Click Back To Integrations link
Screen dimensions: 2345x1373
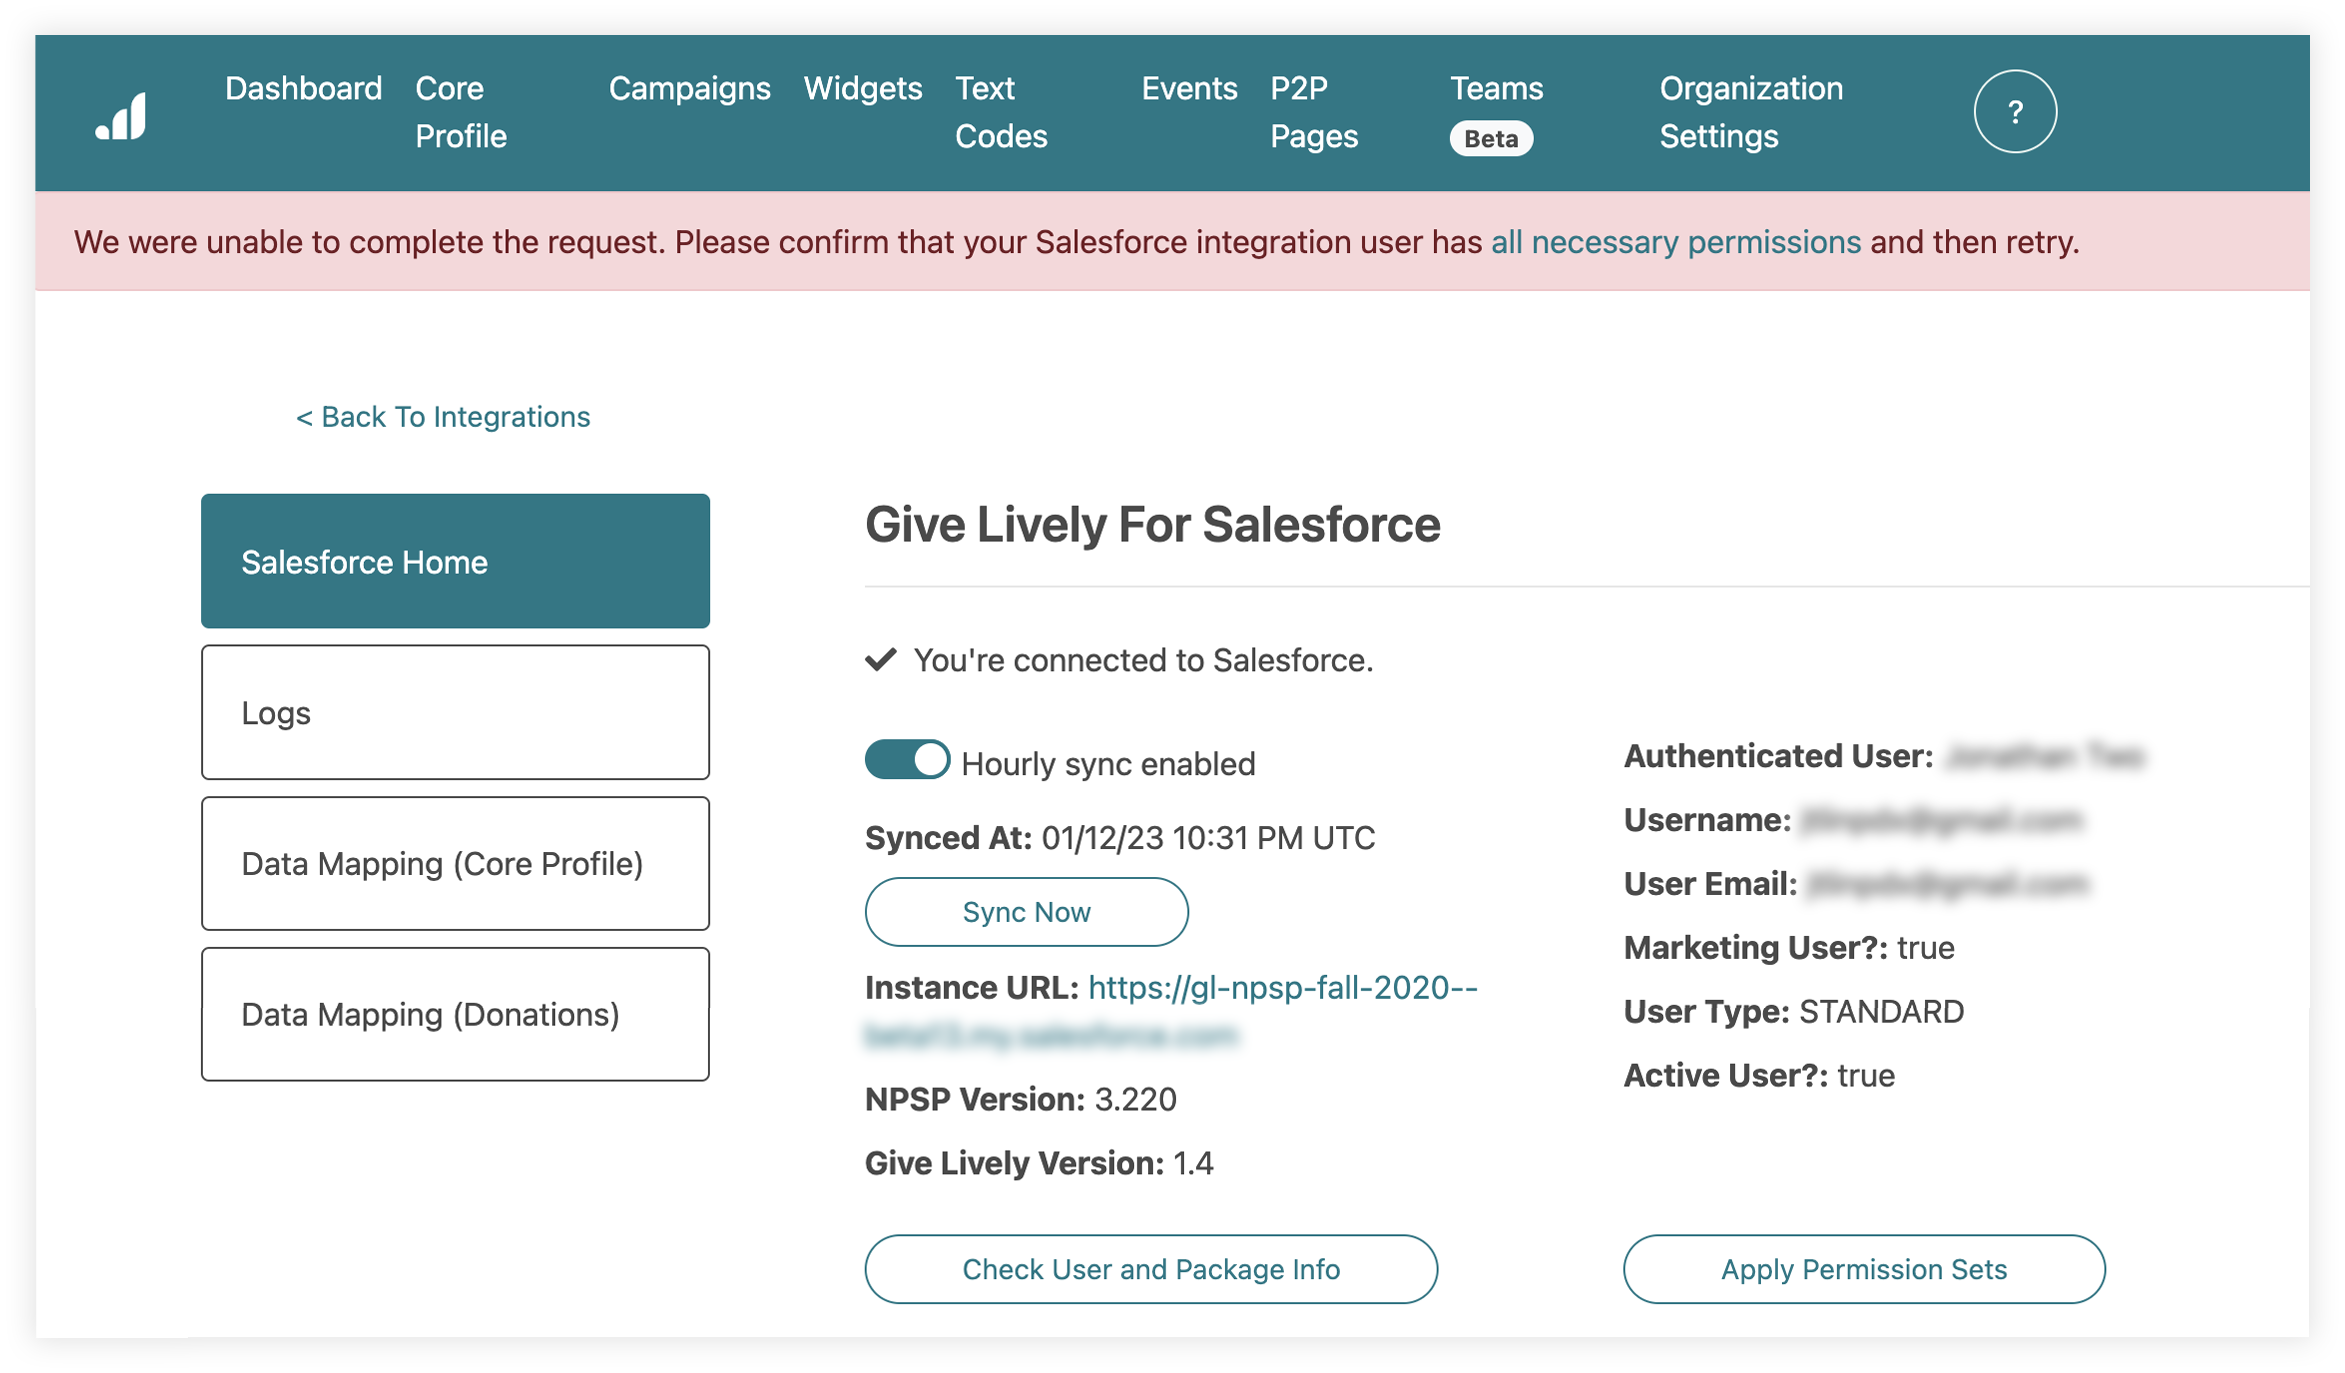443,416
